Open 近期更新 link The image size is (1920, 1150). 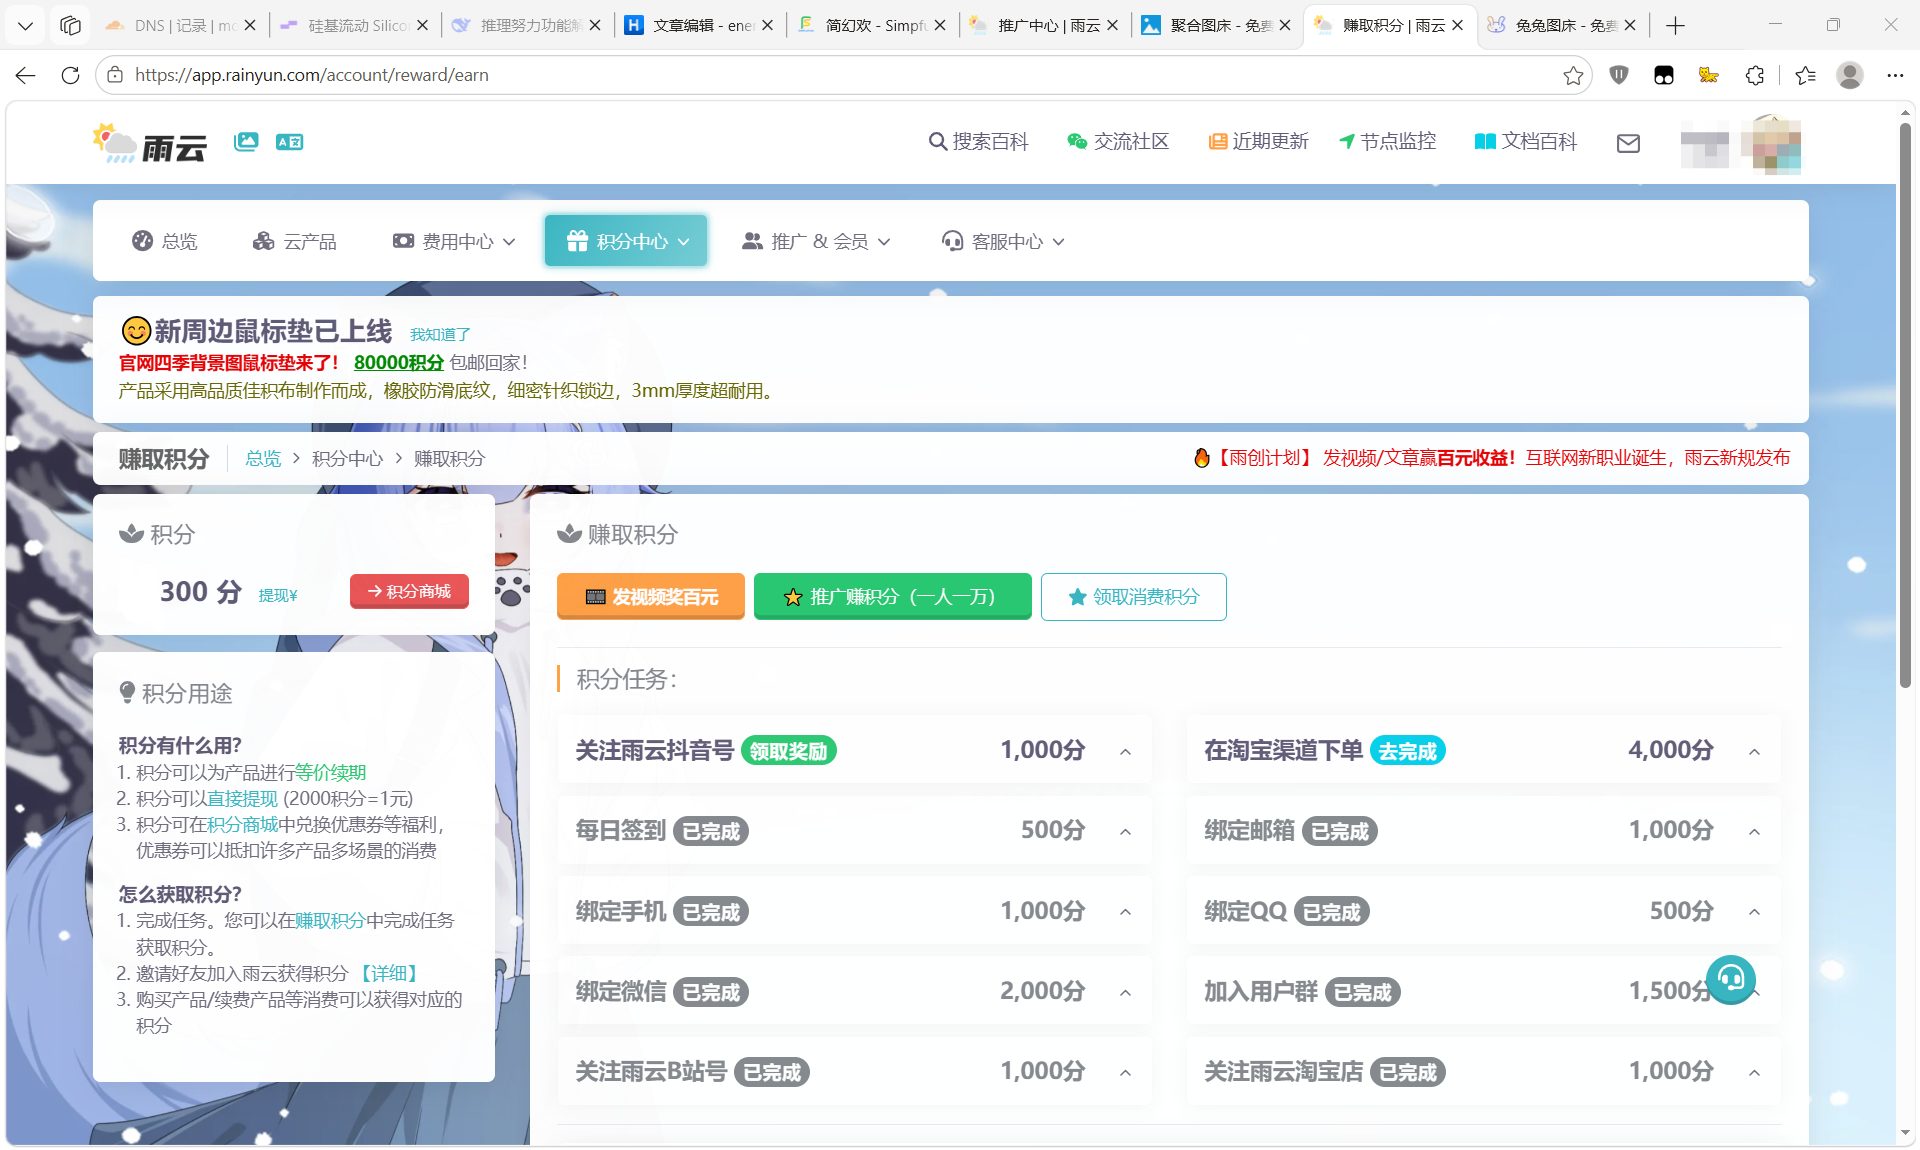click(1258, 142)
